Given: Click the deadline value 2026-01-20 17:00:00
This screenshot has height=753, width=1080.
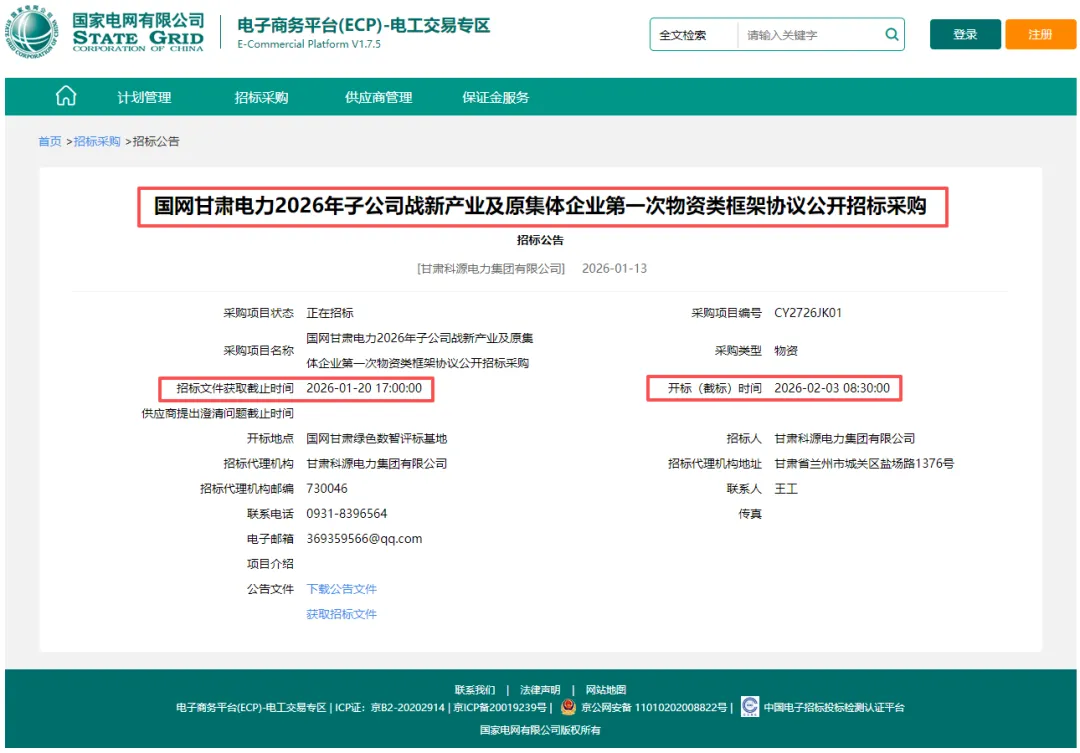Looking at the screenshot, I should [x=364, y=388].
